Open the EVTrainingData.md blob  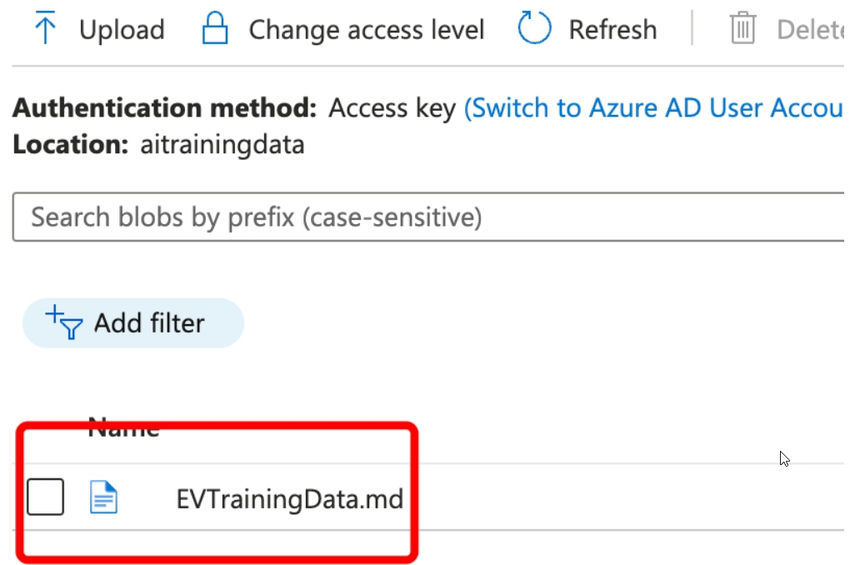point(289,498)
